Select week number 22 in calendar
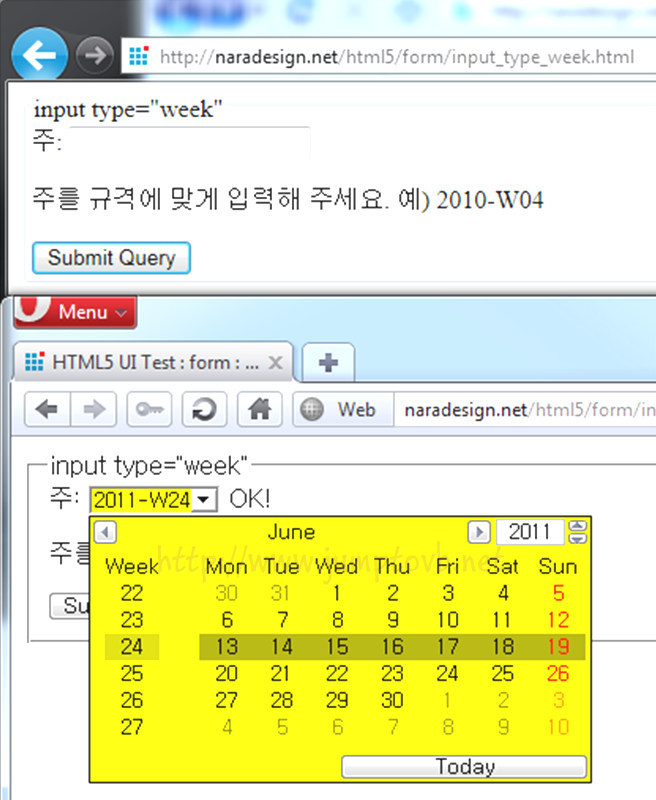This screenshot has height=800, width=656. click(x=132, y=593)
